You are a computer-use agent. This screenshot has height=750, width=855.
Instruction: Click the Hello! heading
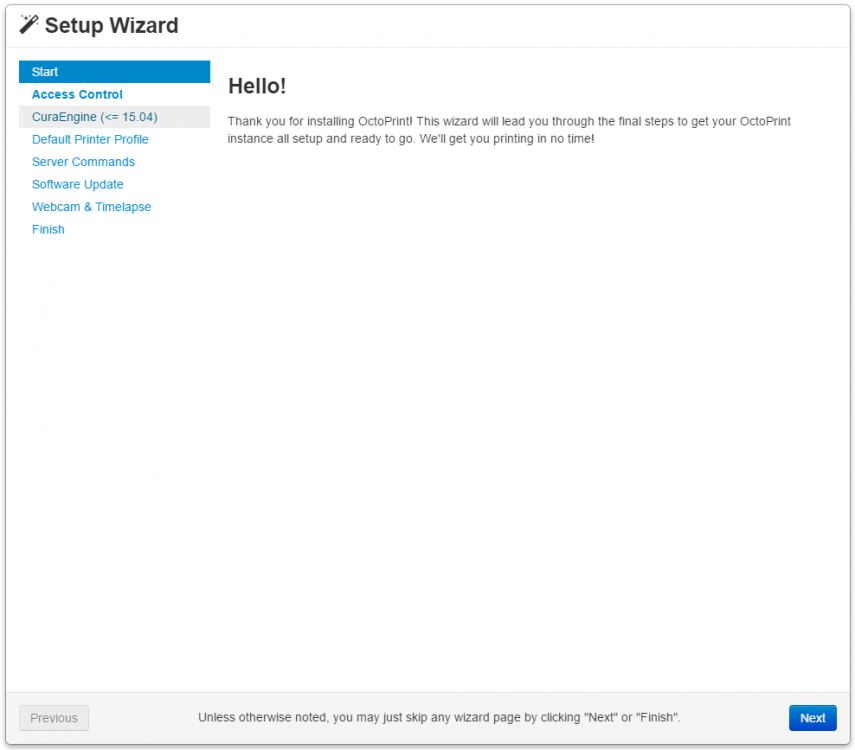(x=257, y=86)
